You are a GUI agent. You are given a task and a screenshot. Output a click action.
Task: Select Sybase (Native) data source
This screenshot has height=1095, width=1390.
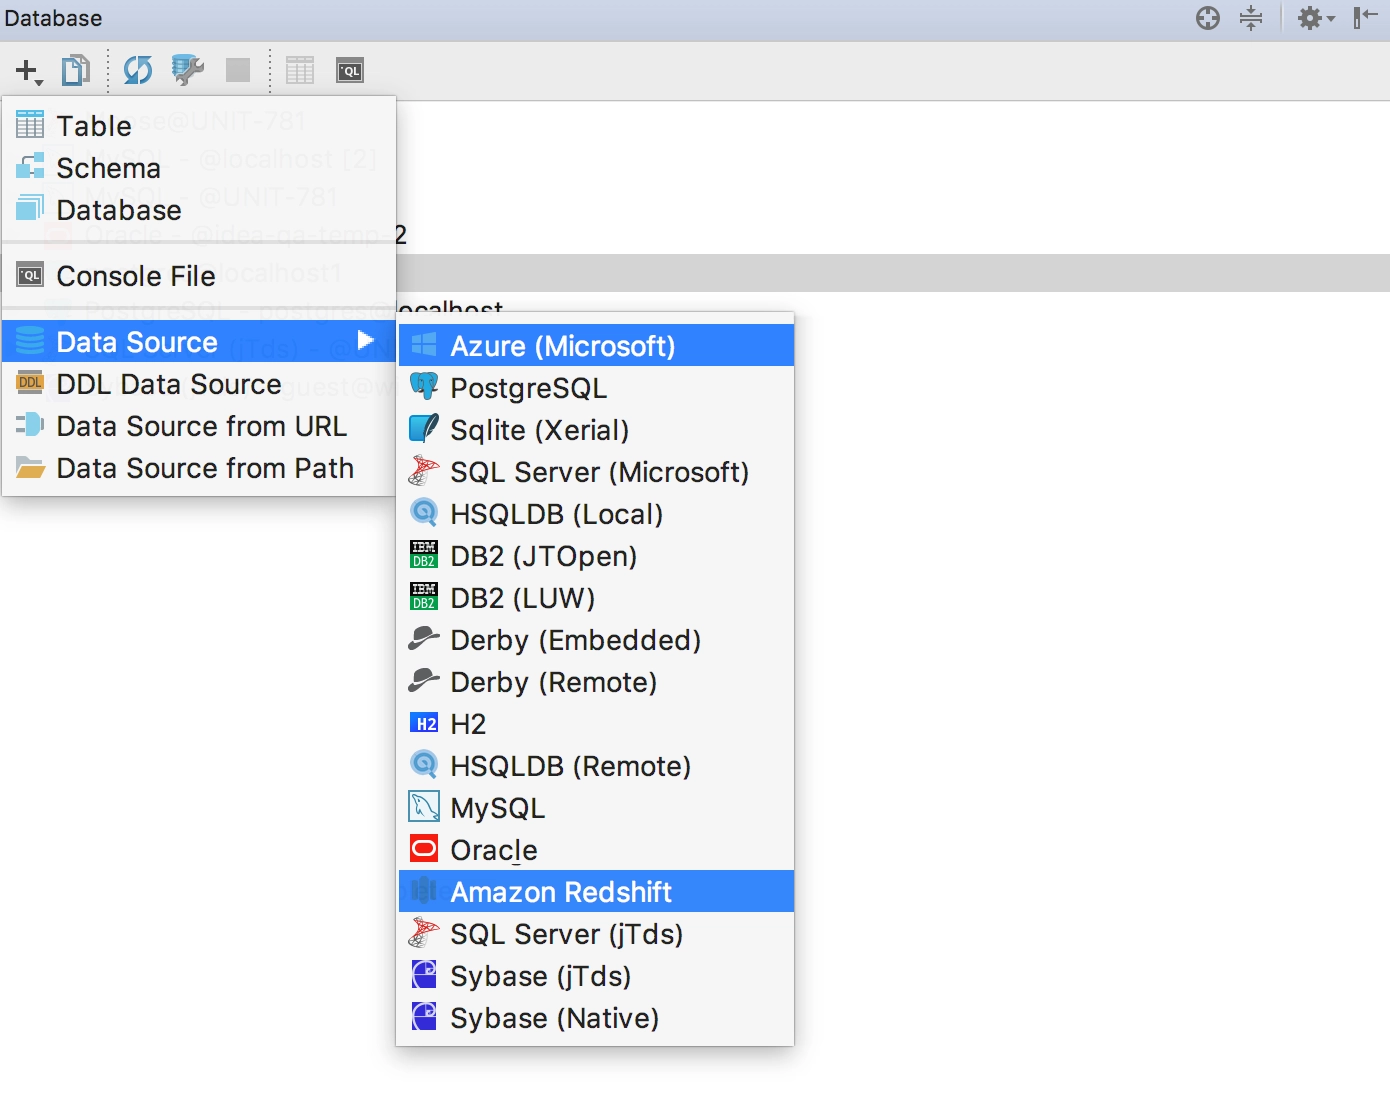point(596,1018)
